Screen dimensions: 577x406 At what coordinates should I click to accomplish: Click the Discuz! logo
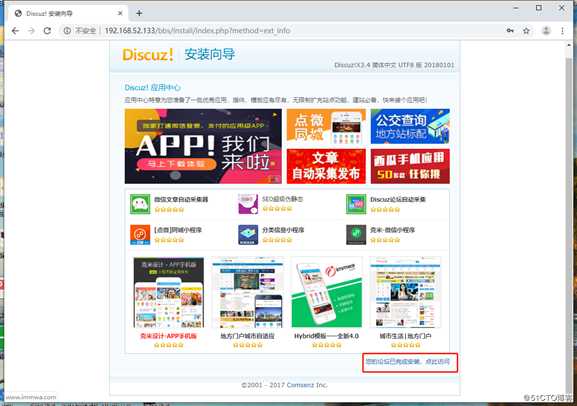[148, 55]
